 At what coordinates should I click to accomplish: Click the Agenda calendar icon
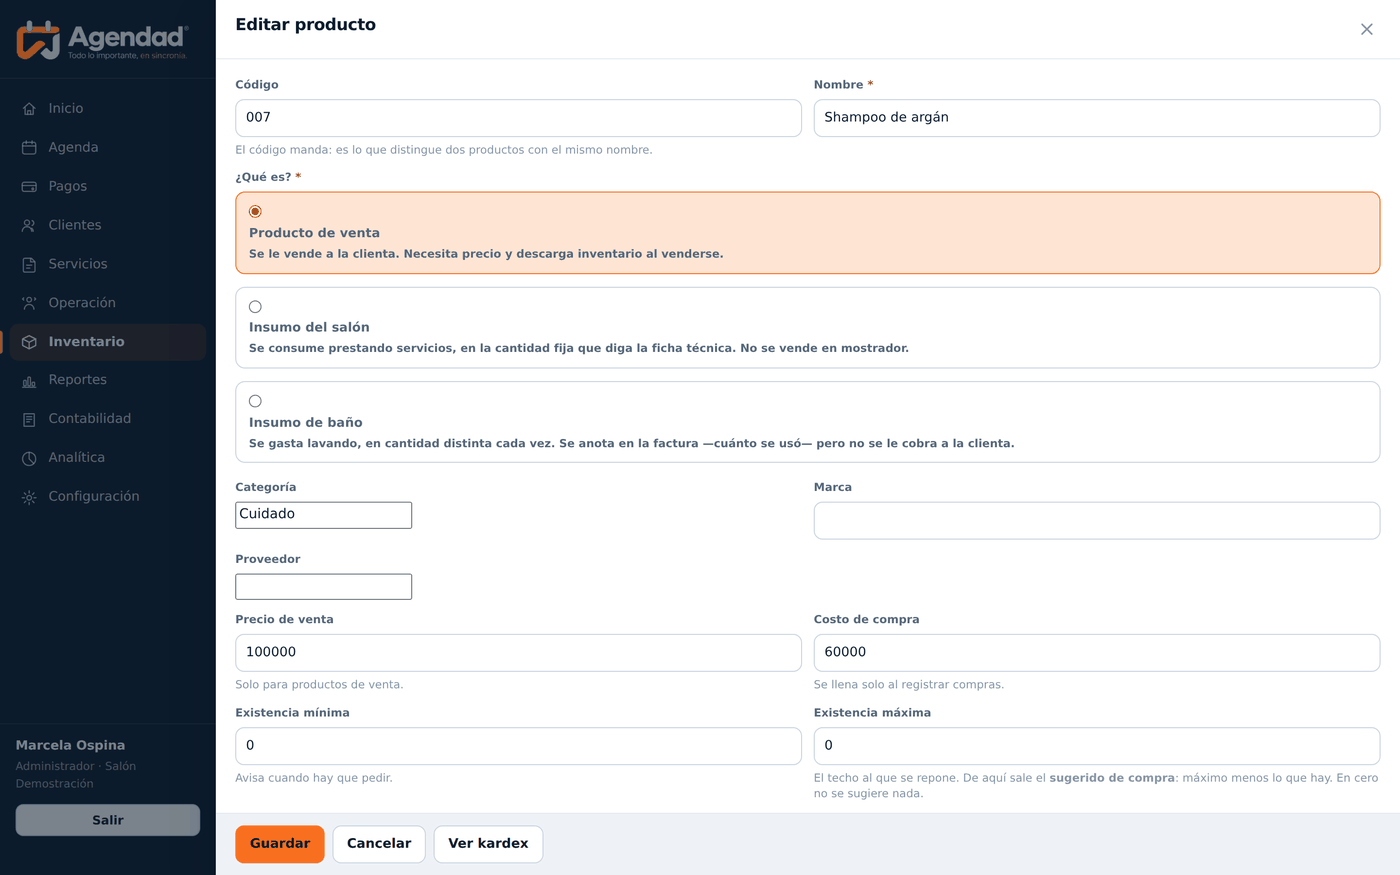[x=29, y=148]
